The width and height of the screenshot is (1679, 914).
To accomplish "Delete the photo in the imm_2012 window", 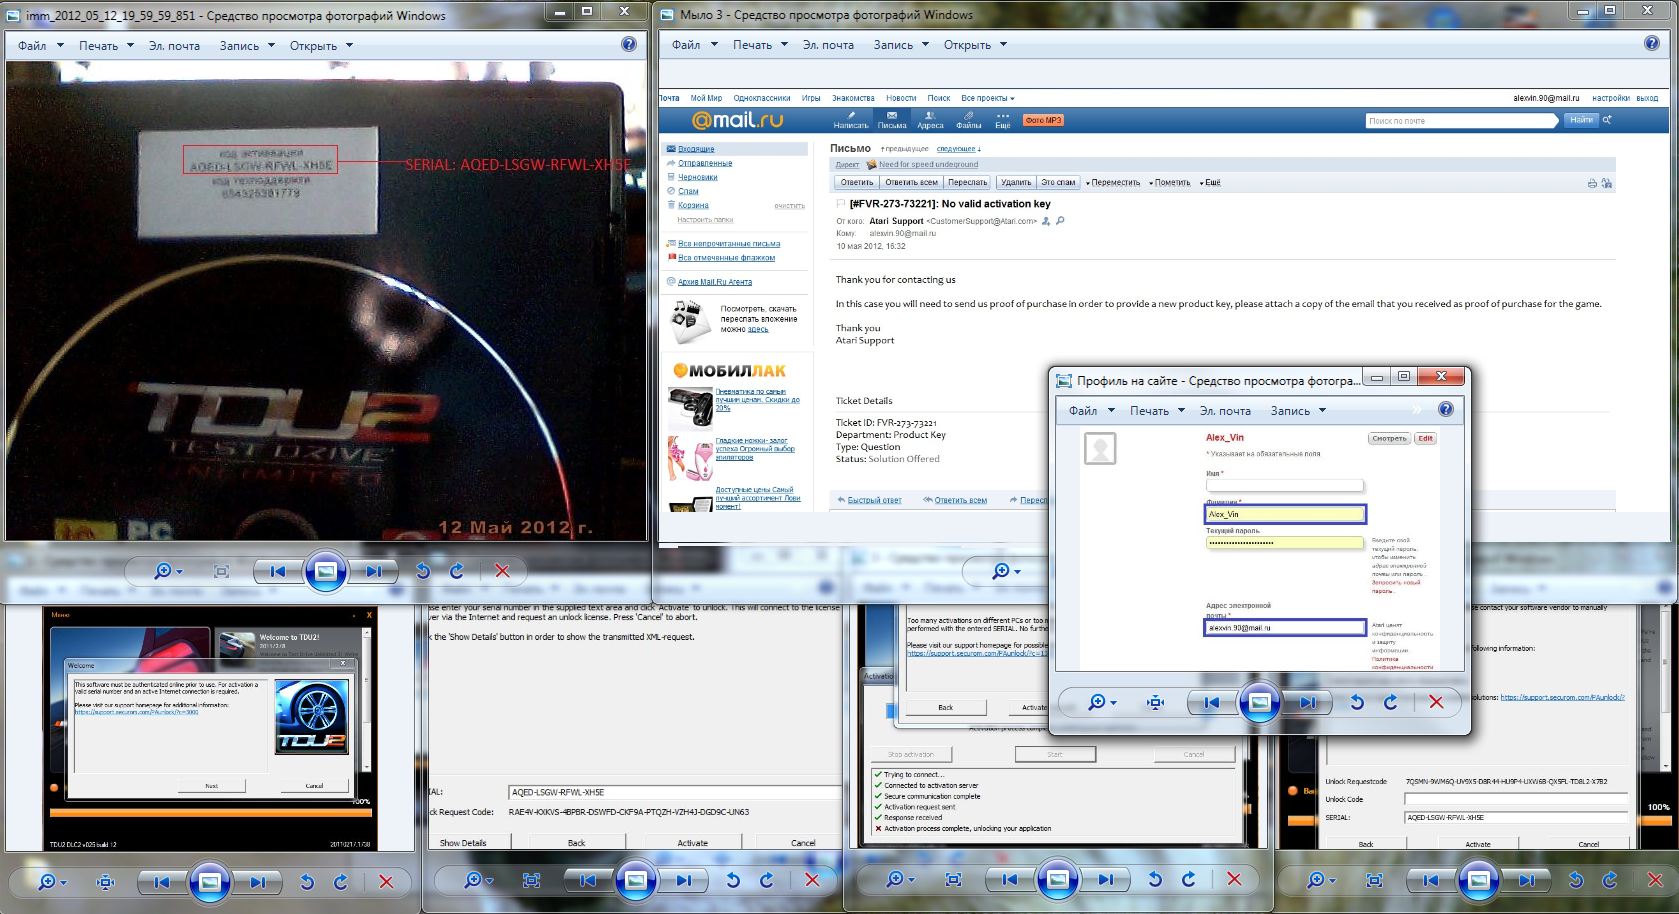I will (502, 571).
